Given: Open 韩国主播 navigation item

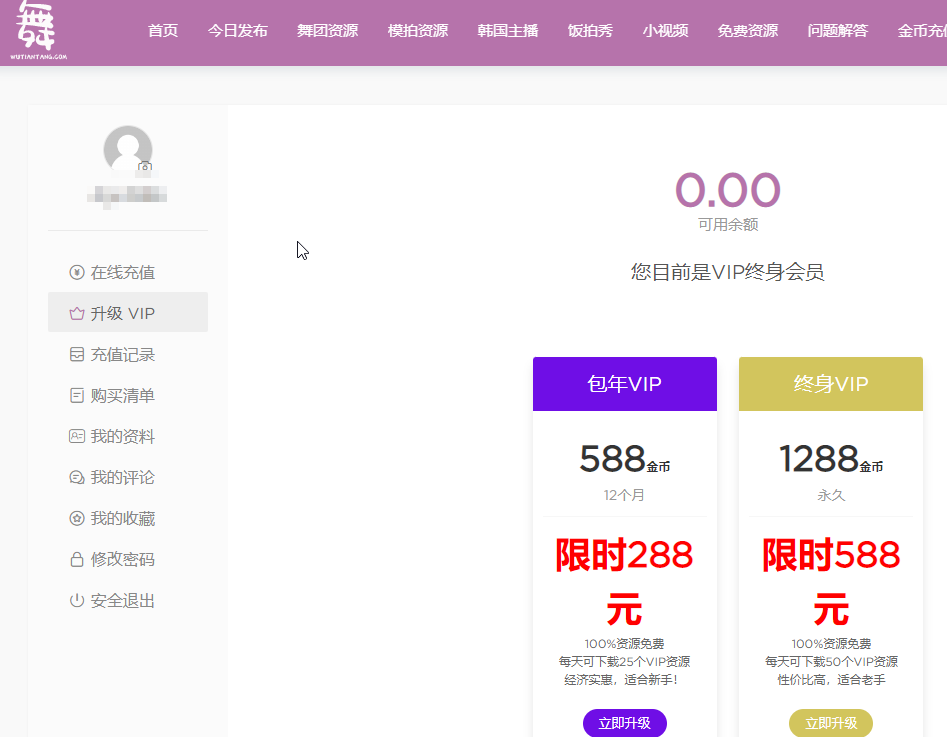Looking at the screenshot, I should tap(508, 31).
